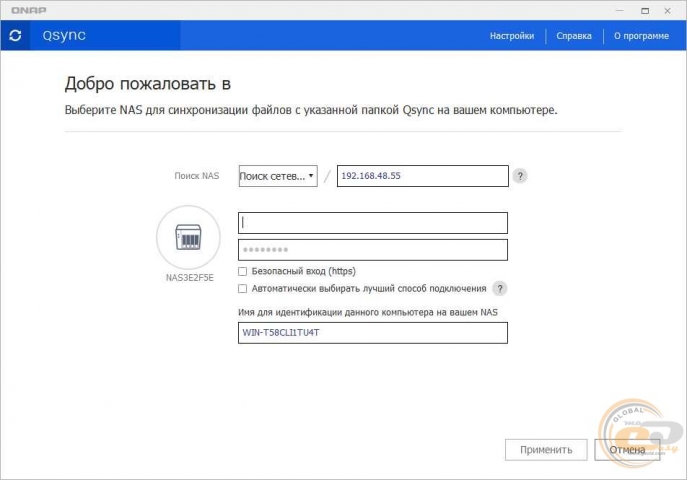
Task: Open the Настройки menu
Action: (x=512, y=36)
